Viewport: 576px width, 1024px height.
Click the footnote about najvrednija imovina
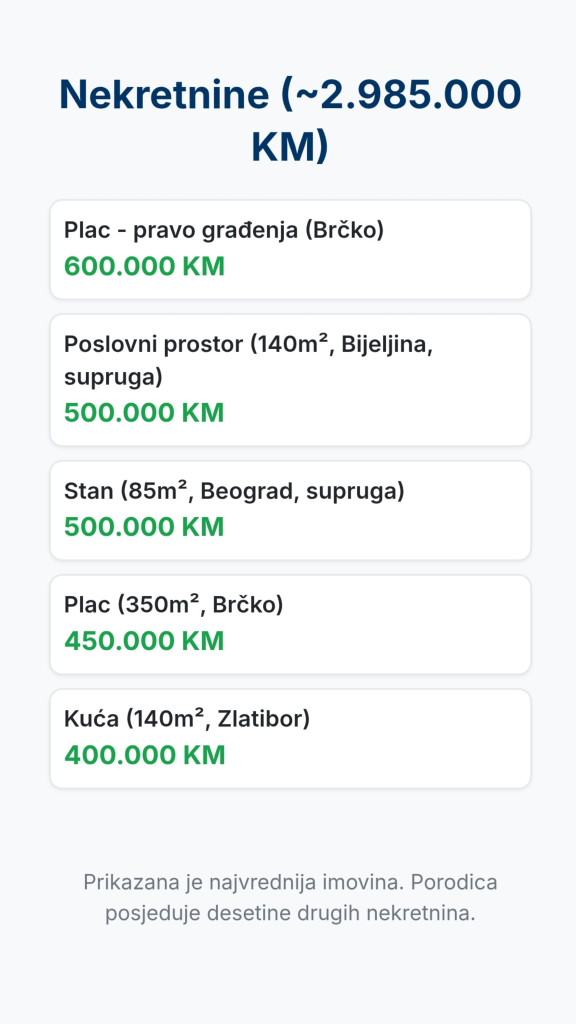(x=290, y=898)
